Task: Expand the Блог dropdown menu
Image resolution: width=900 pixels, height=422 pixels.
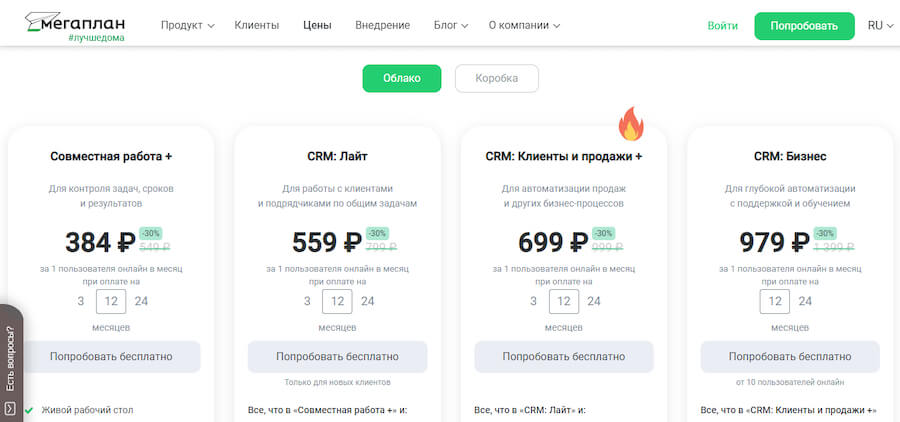Action: (451, 26)
